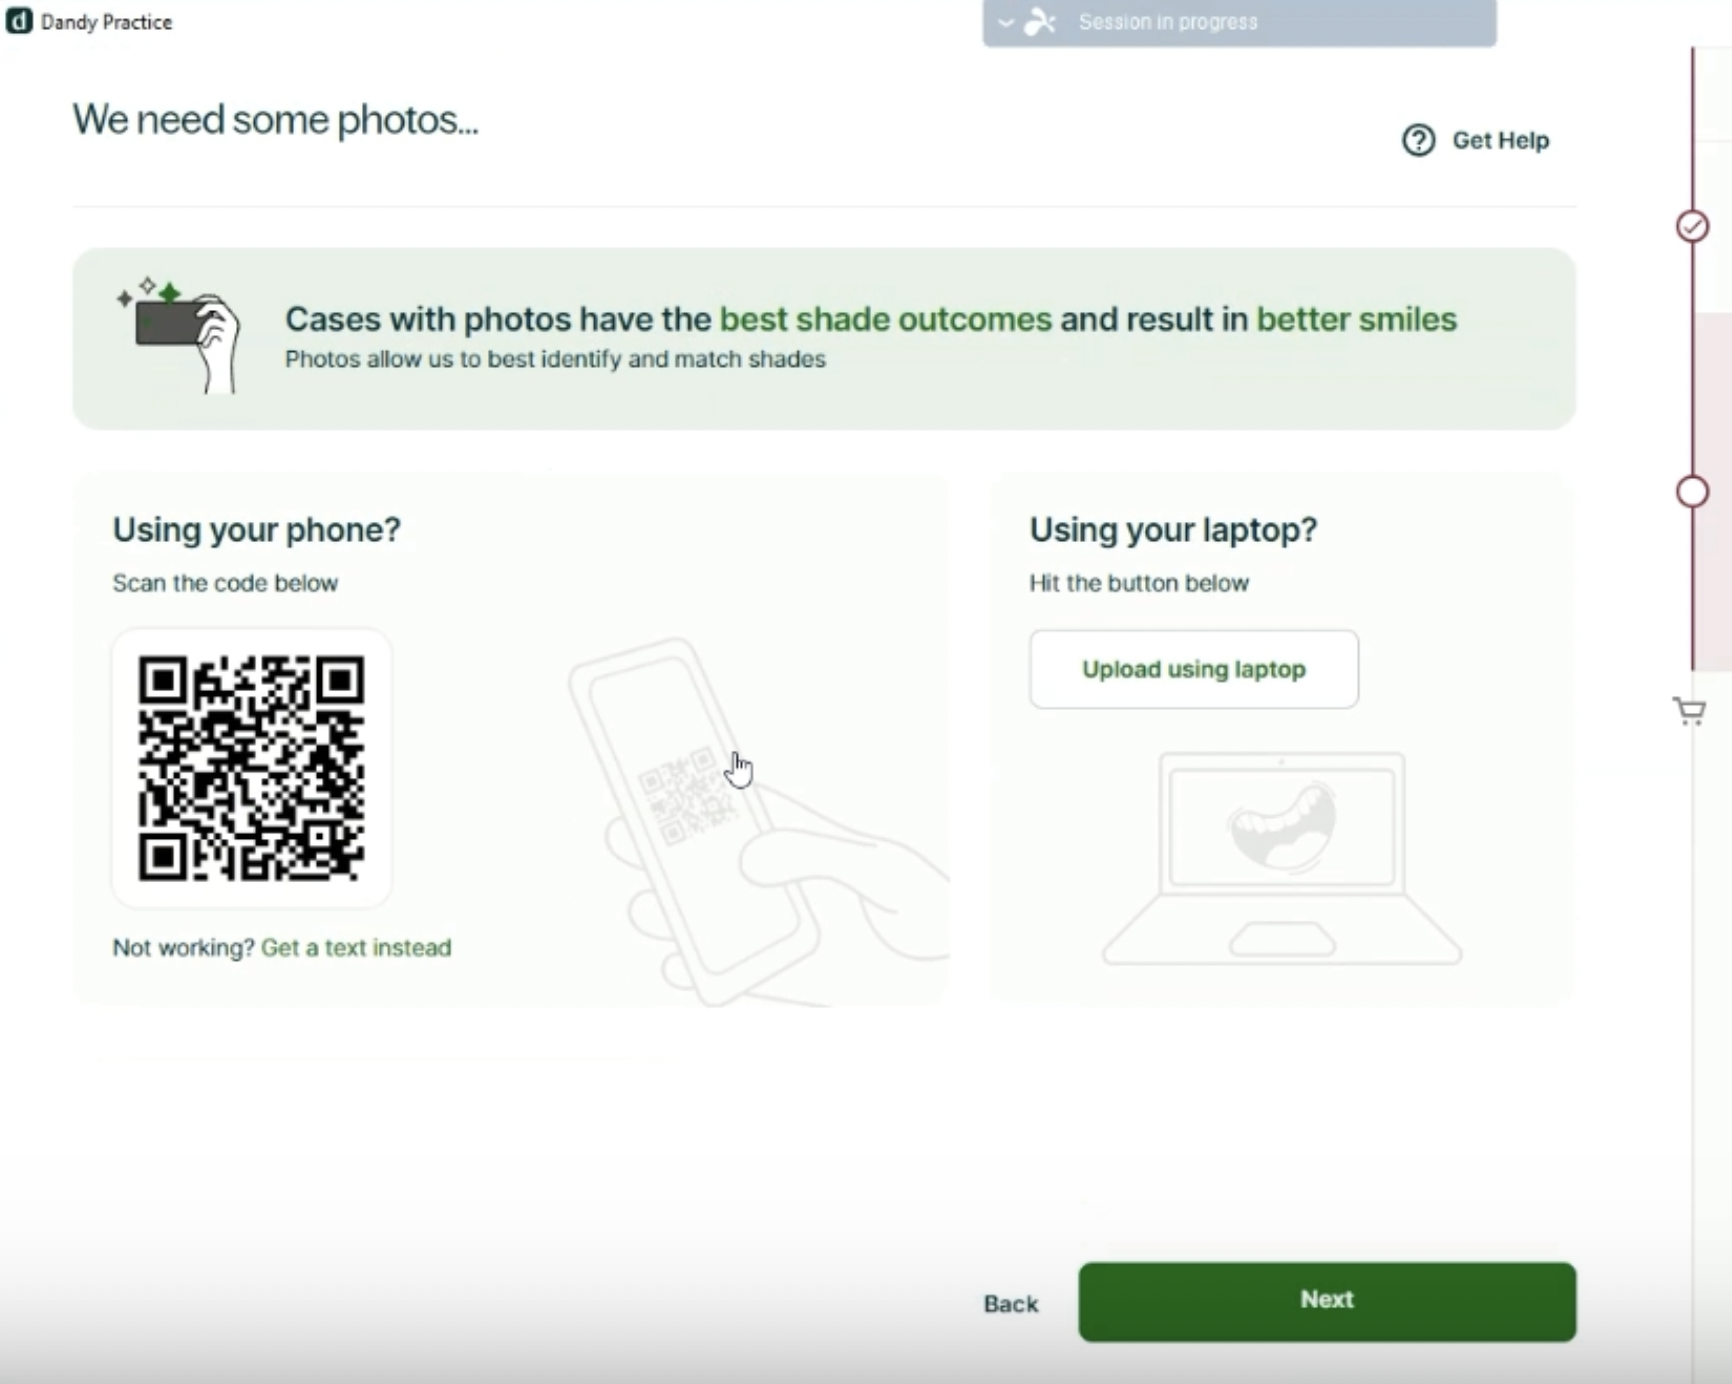Click 'Hit the button below' text
The image size is (1732, 1384).
click(x=1139, y=583)
